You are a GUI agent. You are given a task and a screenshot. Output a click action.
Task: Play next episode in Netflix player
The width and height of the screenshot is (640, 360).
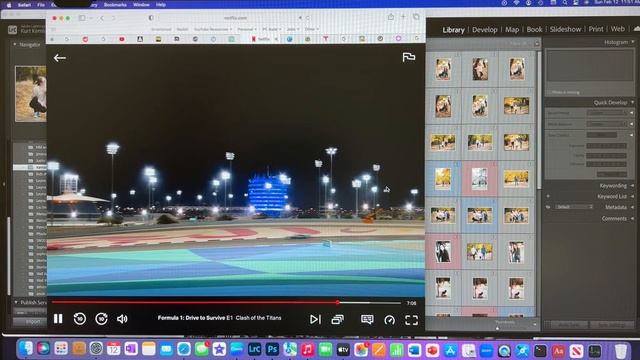[x=315, y=320]
